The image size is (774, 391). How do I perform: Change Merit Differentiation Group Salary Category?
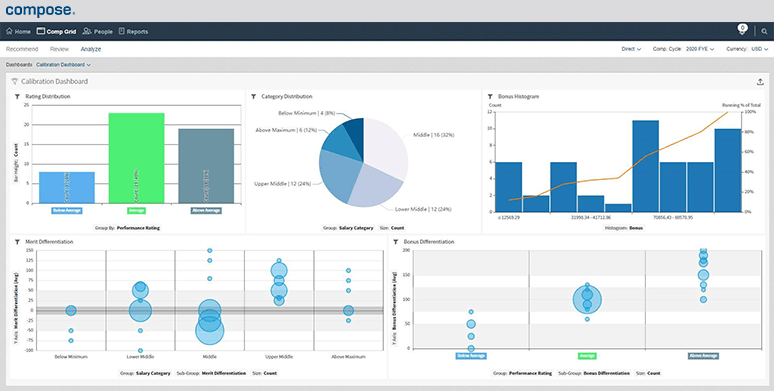click(x=146, y=373)
